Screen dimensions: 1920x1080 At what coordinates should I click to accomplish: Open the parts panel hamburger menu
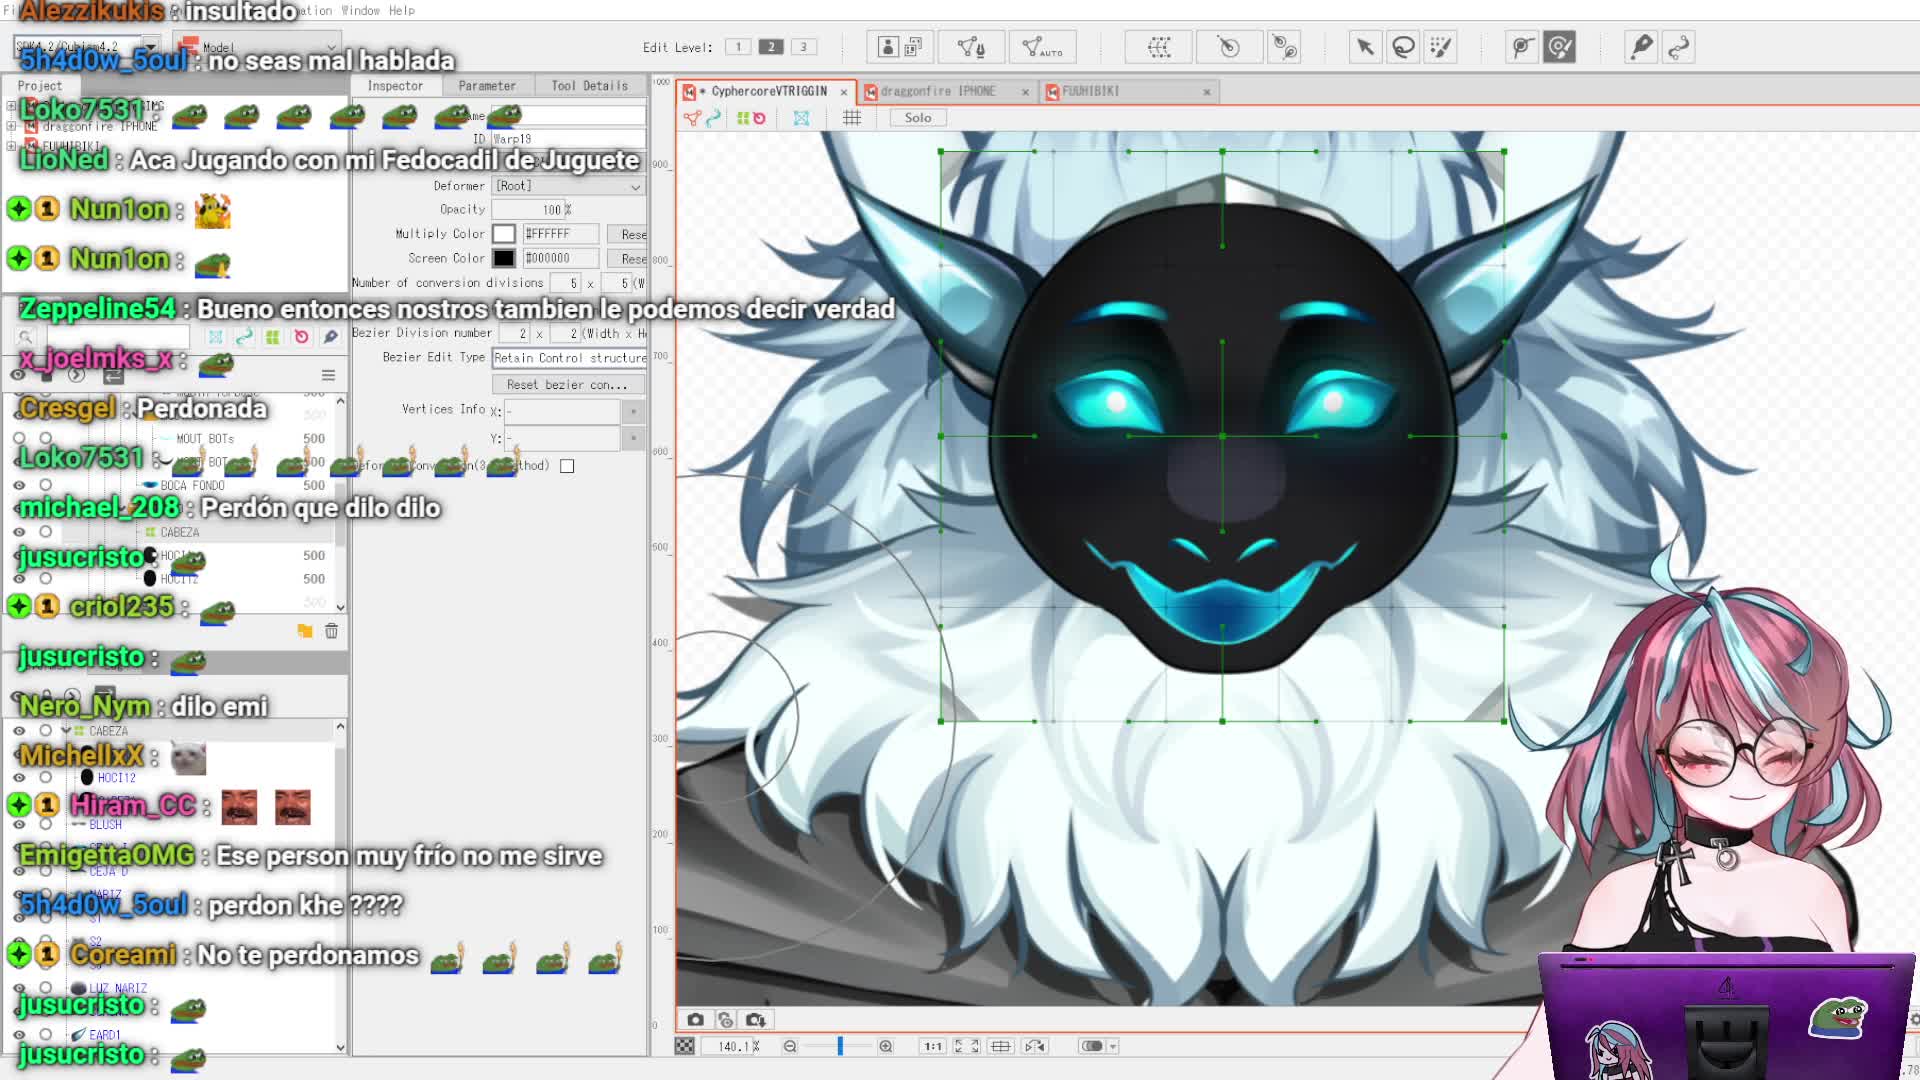tap(328, 375)
